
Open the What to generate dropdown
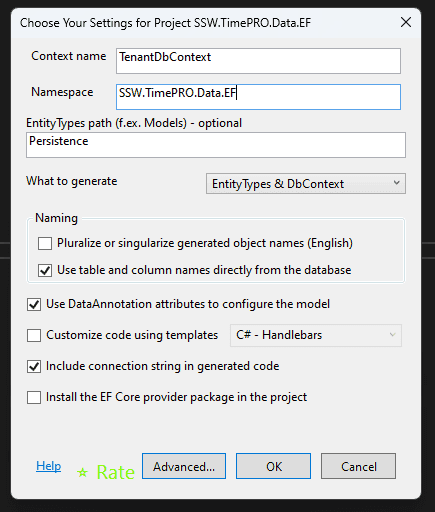tap(306, 183)
